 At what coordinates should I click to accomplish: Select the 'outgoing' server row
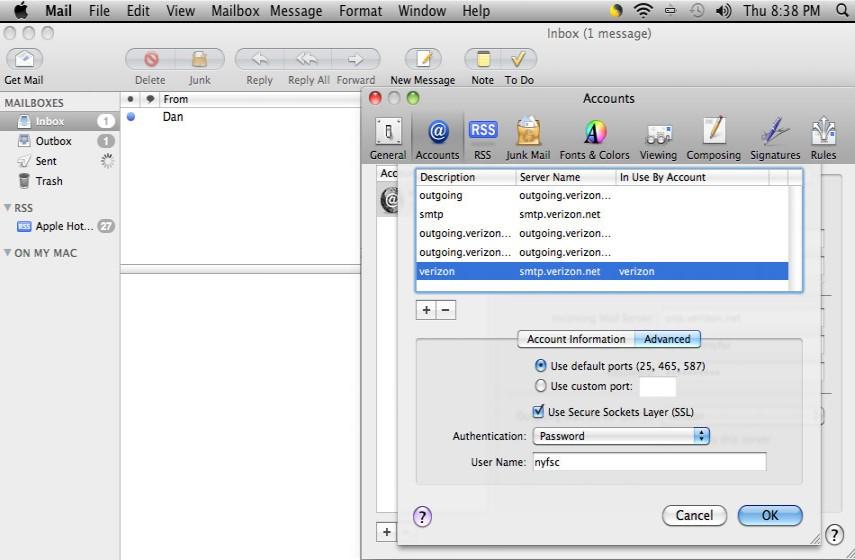pos(602,195)
